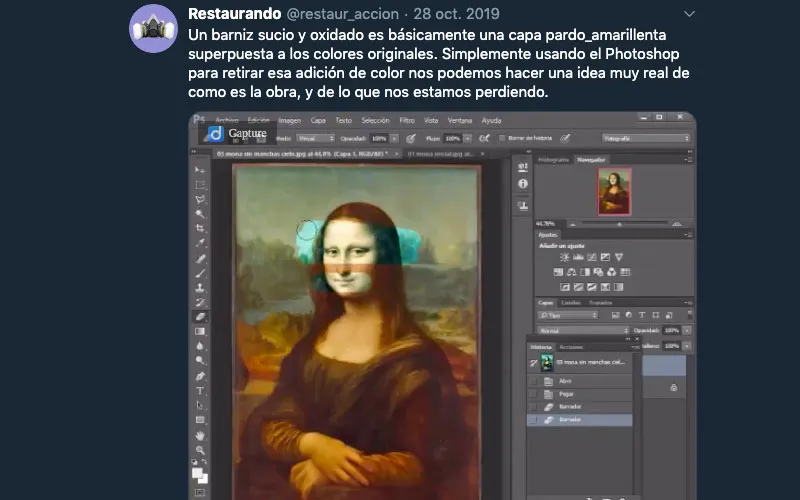
Task: Click the lock icon in Layers panel
Action: click(x=673, y=388)
